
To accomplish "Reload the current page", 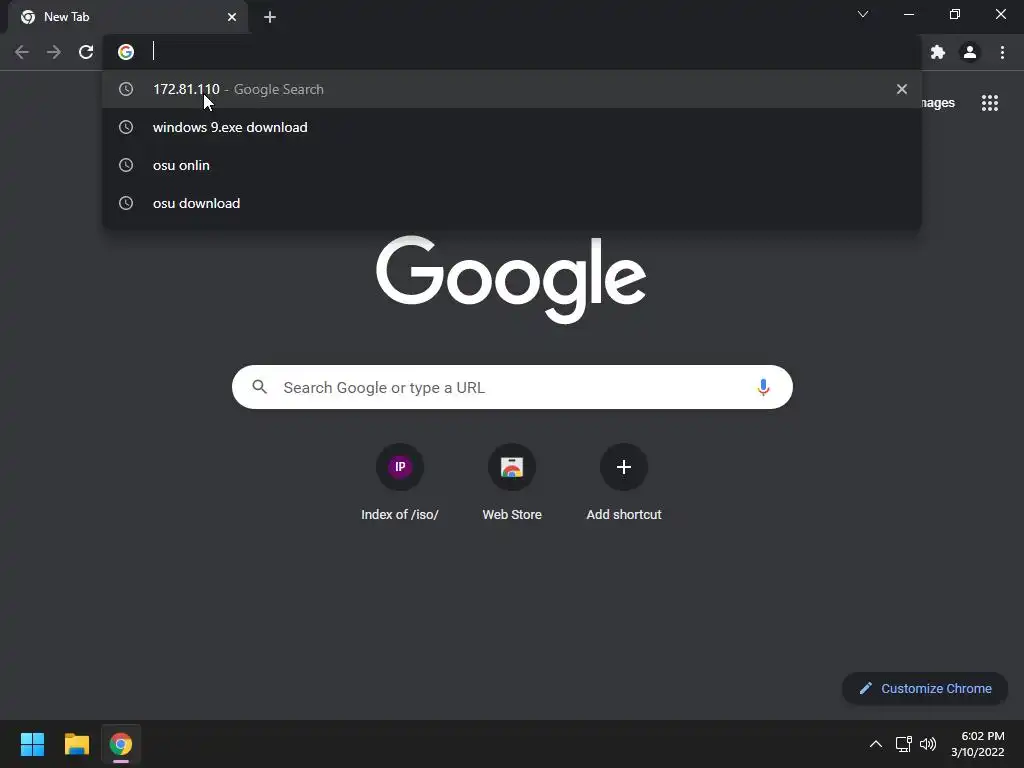I will (x=86, y=52).
